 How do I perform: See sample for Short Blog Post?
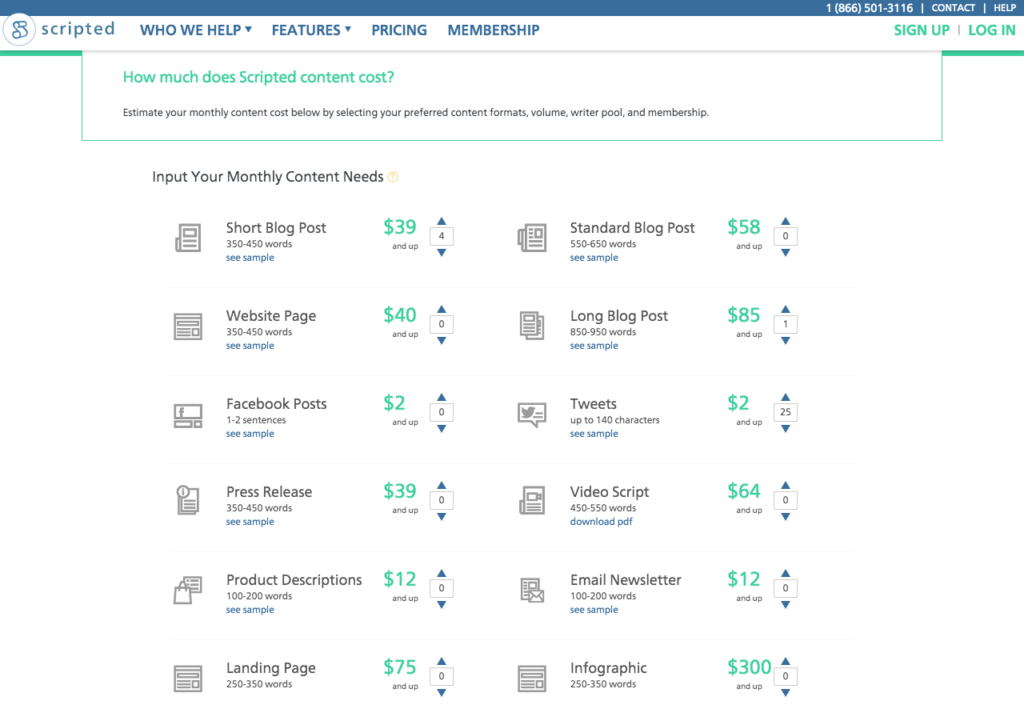[250, 257]
